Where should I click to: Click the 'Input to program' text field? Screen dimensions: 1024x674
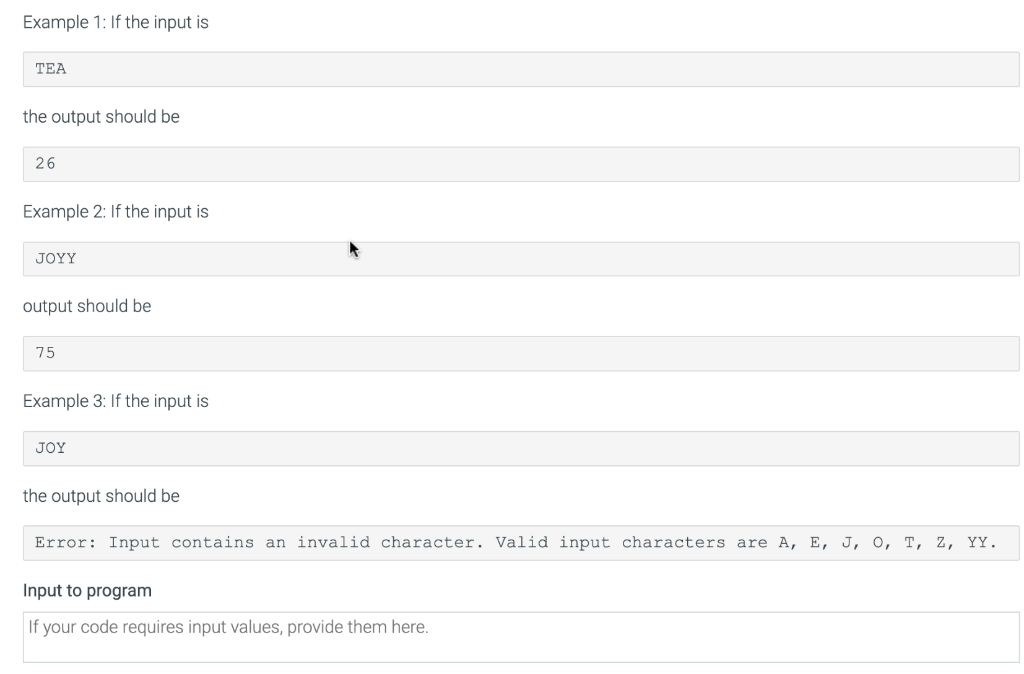520,637
